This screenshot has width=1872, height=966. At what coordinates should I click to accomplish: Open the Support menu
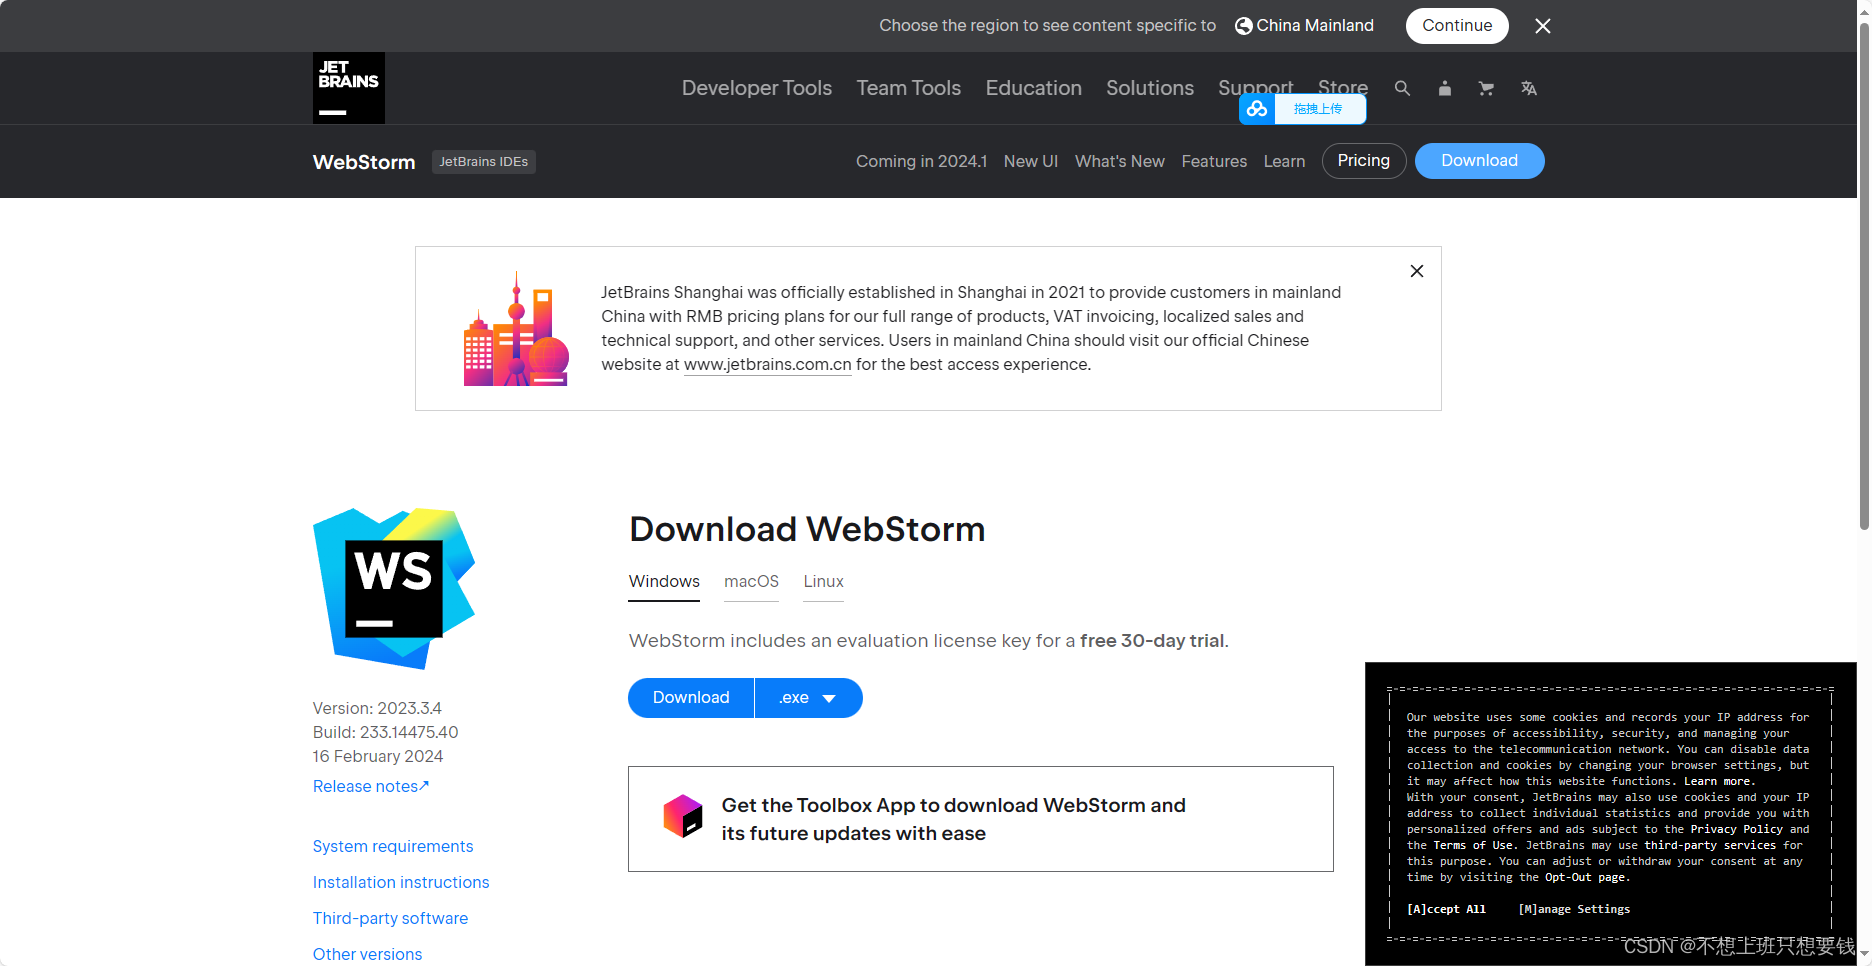click(1256, 86)
